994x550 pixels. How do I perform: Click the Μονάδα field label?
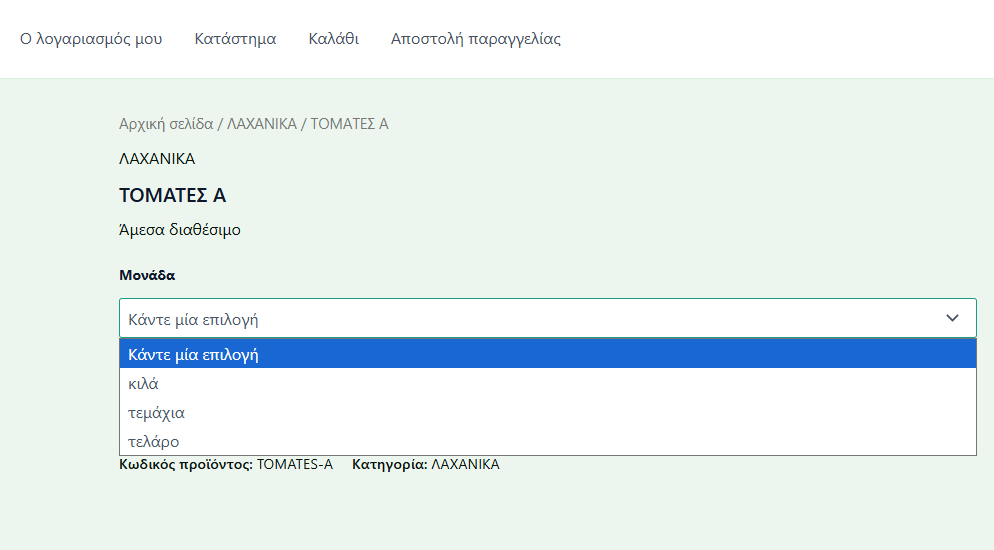[147, 275]
